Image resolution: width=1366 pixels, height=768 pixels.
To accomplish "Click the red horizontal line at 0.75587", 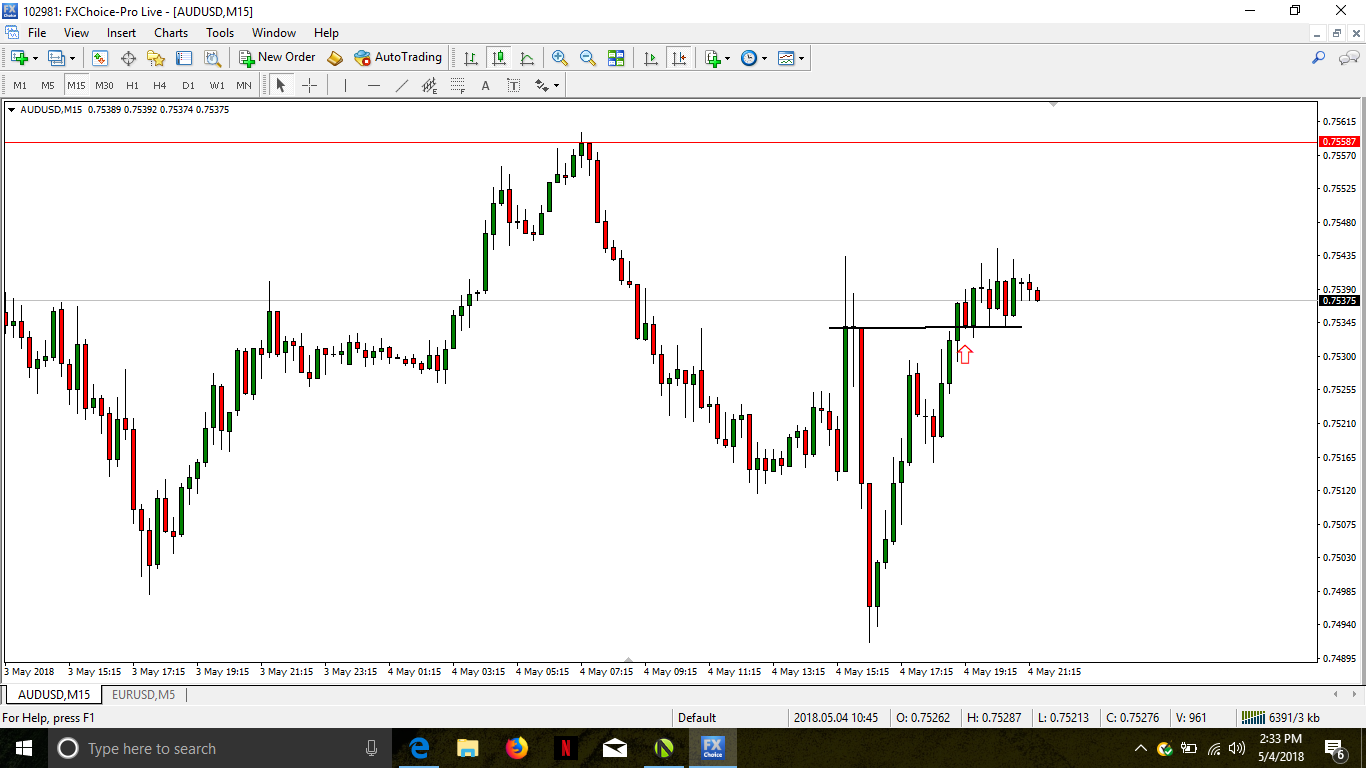I will 300,143.
